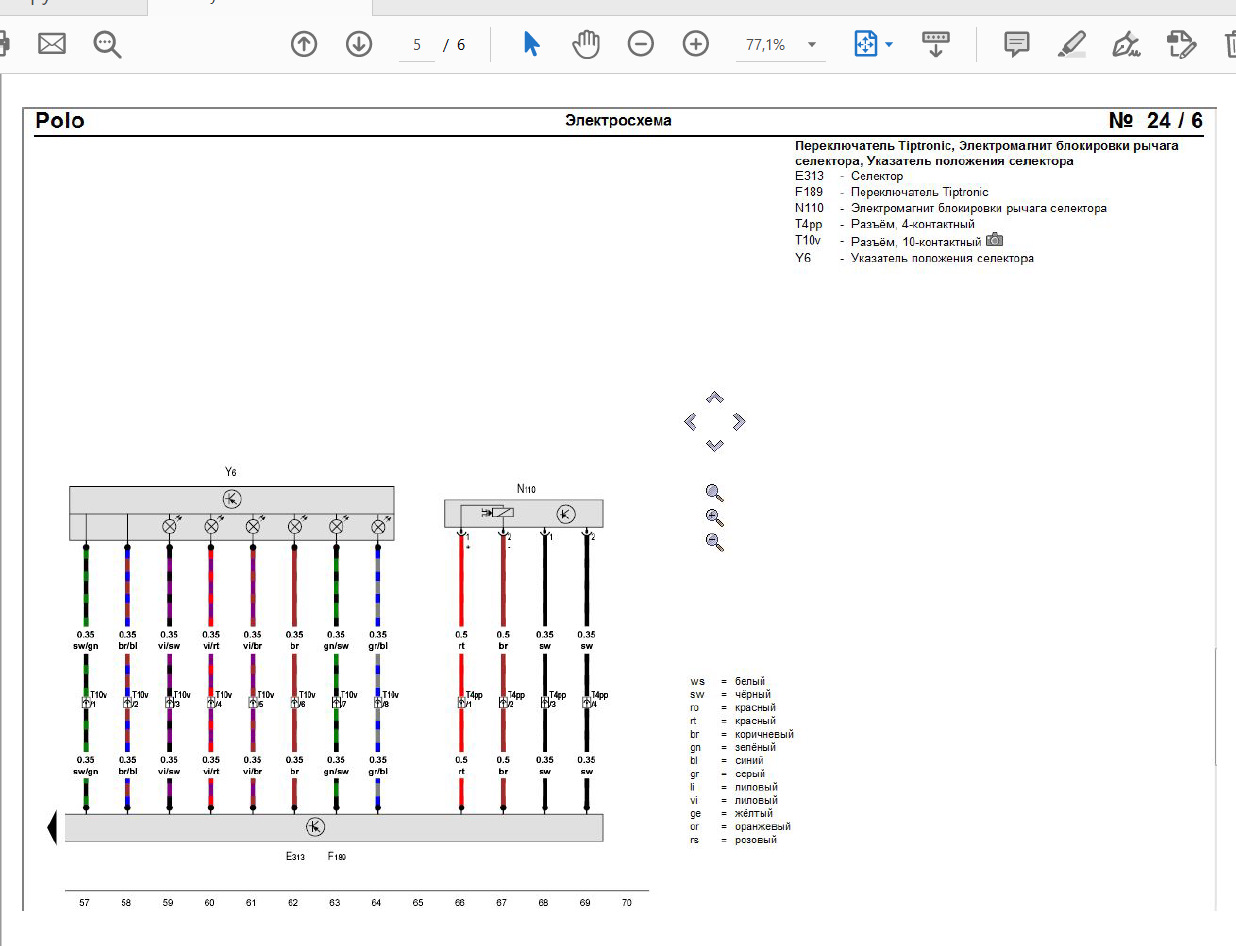Open the fountain pen sign tool
The width and height of the screenshot is (1236, 946).
point(1126,44)
